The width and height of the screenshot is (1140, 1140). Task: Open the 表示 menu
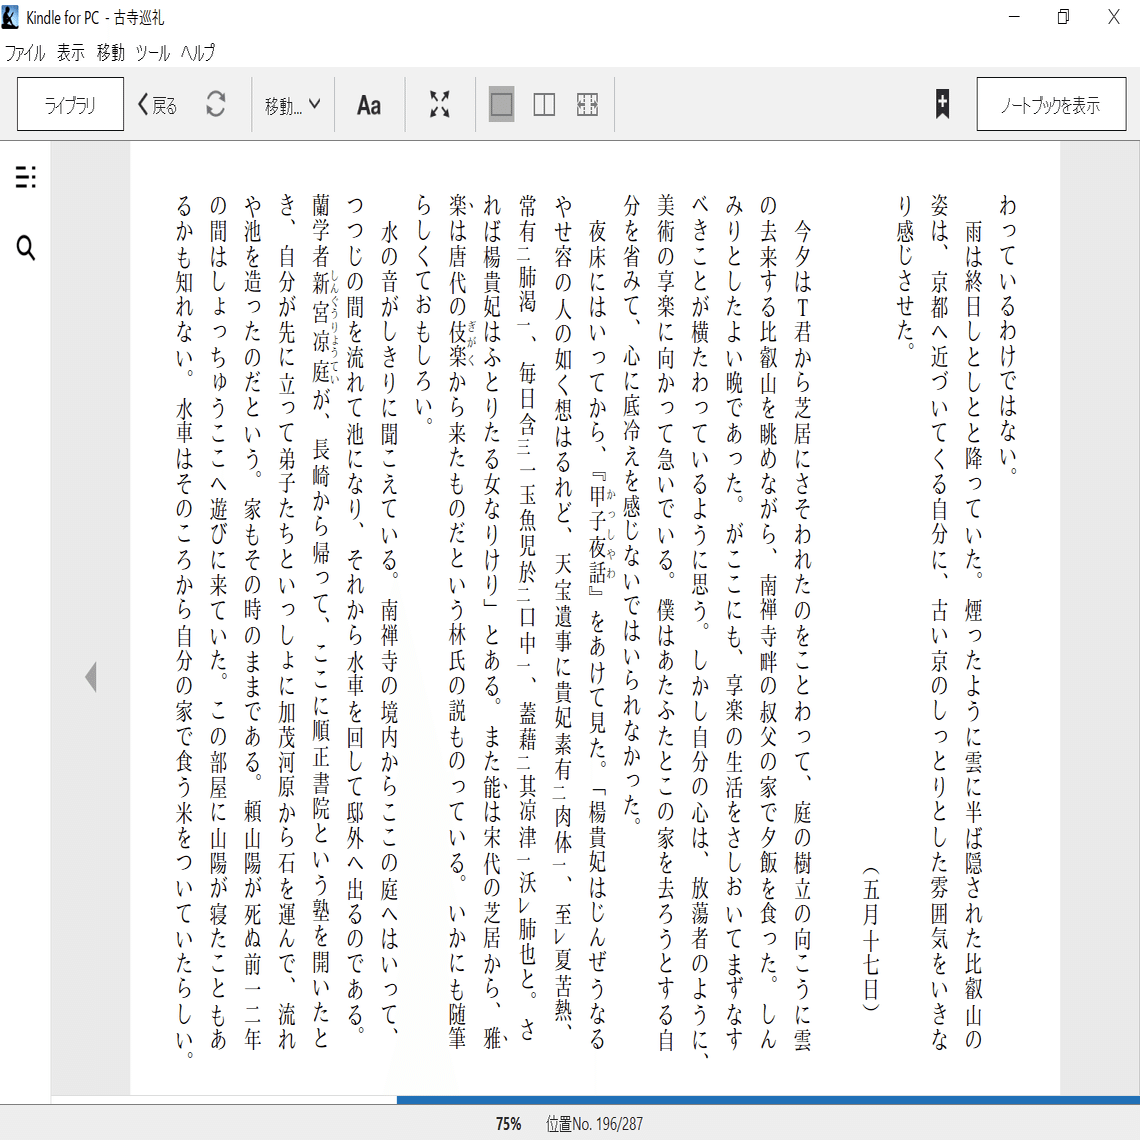[x=71, y=52]
